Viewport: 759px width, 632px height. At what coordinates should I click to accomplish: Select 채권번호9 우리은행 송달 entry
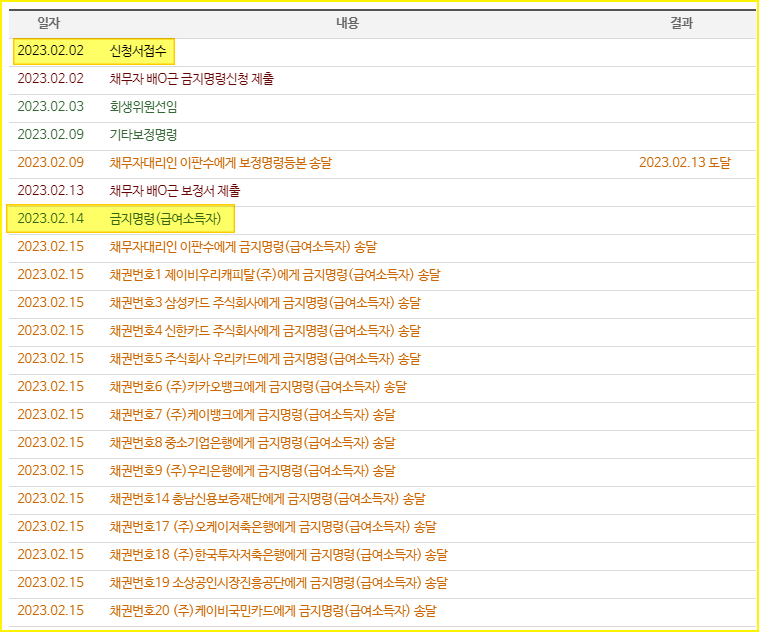point(253,471)
